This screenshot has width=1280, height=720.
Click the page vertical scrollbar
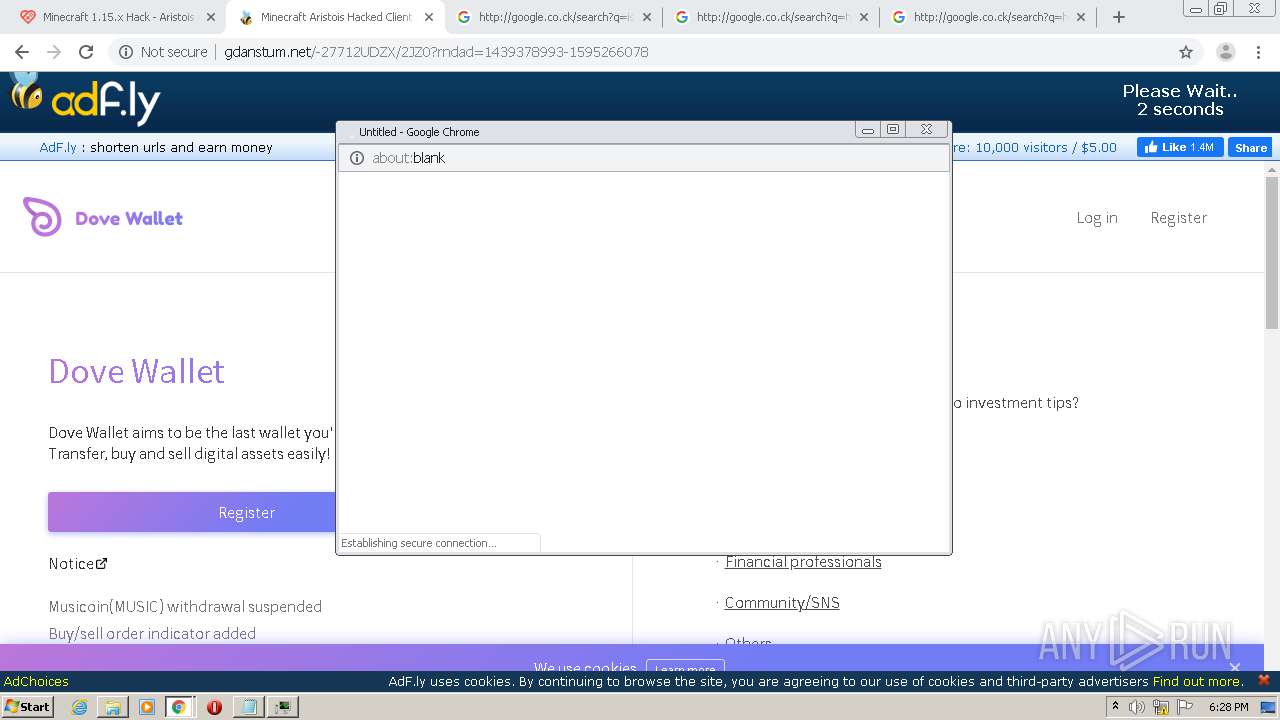pyautogui.click(x=1272, y=252)
